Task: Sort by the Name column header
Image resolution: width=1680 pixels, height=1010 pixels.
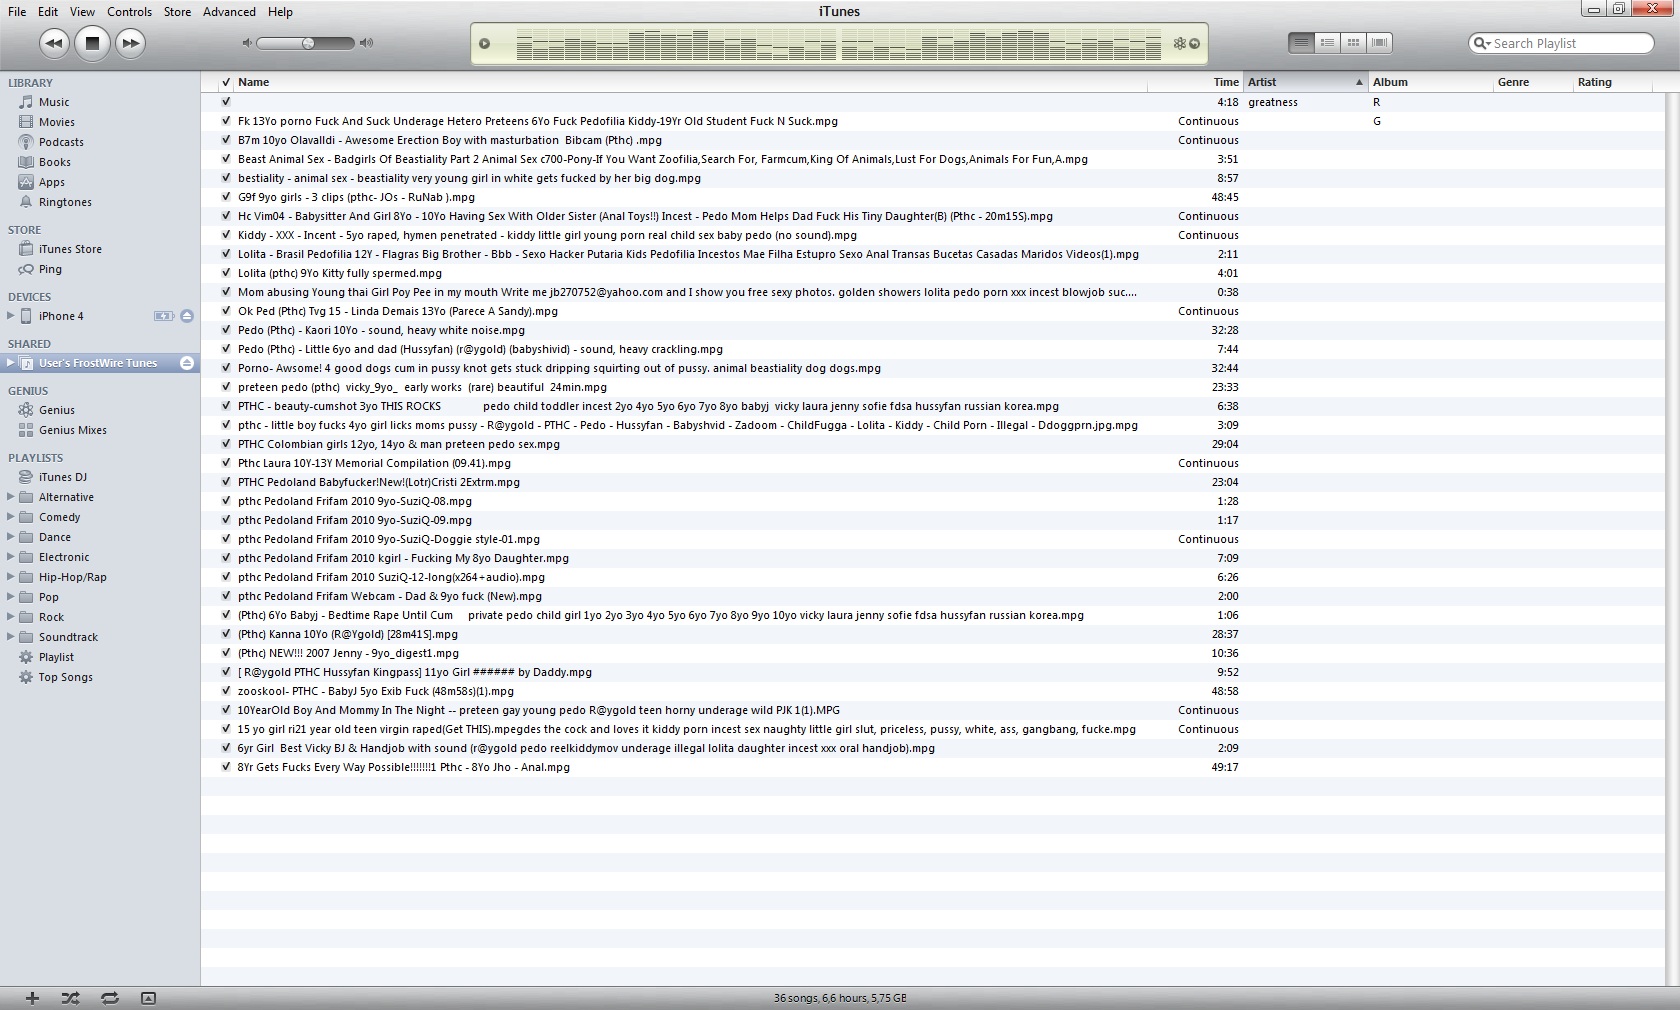Action: click(689, 82)
